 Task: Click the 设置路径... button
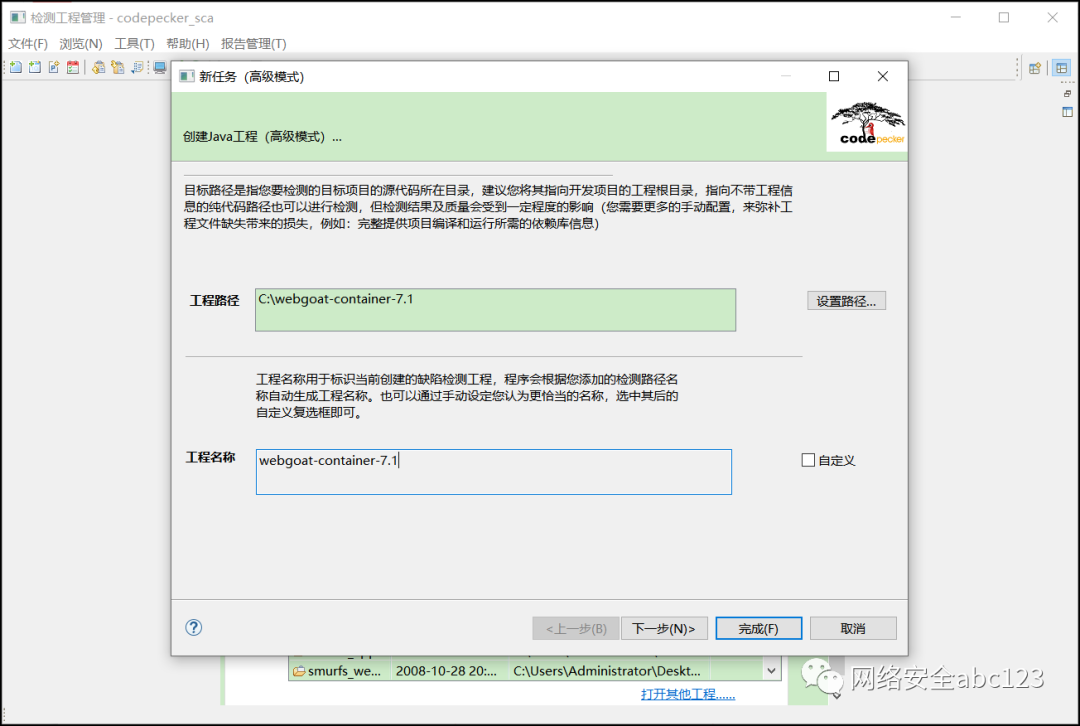click(x=845, y=299)
